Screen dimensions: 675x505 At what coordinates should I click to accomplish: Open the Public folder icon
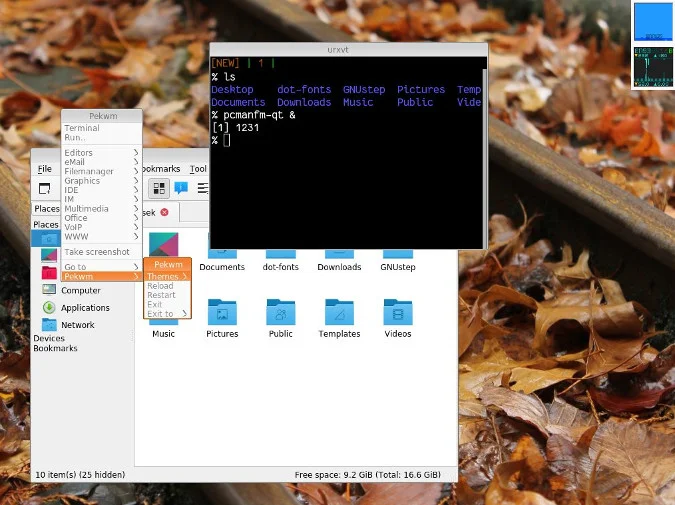coord(280,313)
